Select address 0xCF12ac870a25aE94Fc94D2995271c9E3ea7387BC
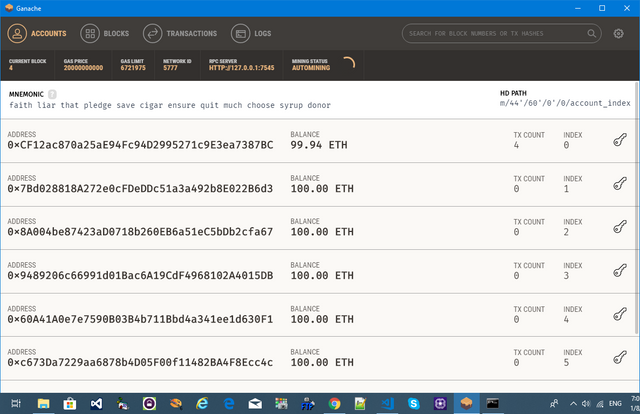Viewport: 640px width, 414px height. [x=140, y=145]
